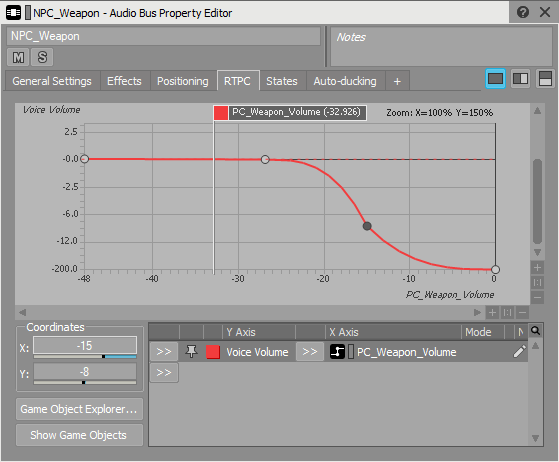
Task: Mute the NPC_Weapon bus with M button
Action: pos(18,57)
